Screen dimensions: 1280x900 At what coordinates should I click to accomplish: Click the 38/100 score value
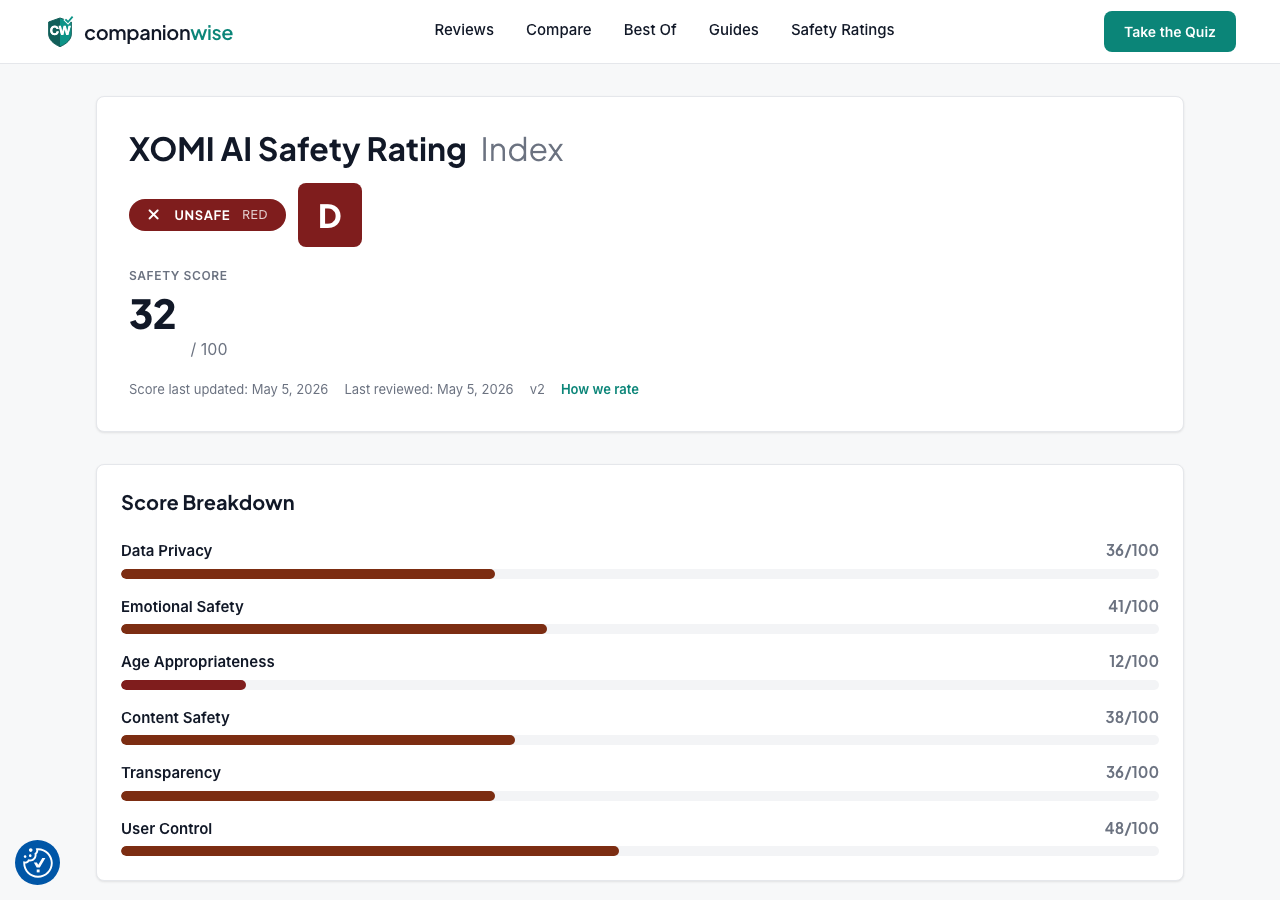(x=1133, y=718)
